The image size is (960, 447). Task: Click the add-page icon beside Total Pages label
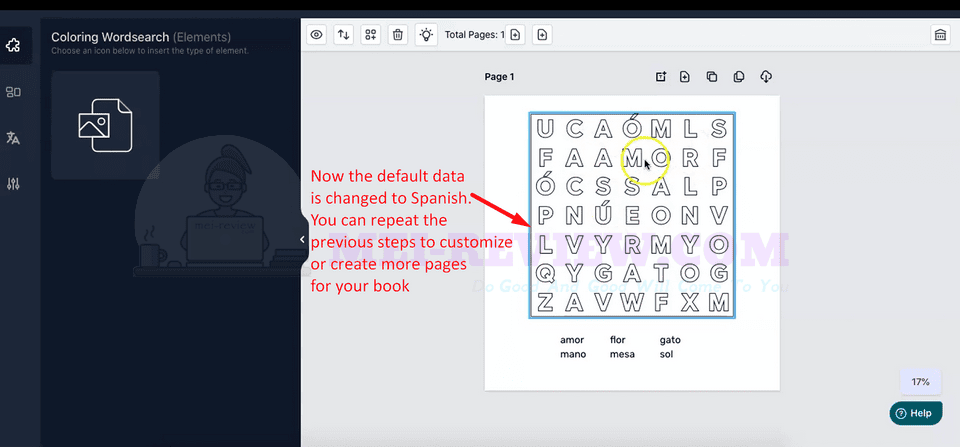pos(516,35)
